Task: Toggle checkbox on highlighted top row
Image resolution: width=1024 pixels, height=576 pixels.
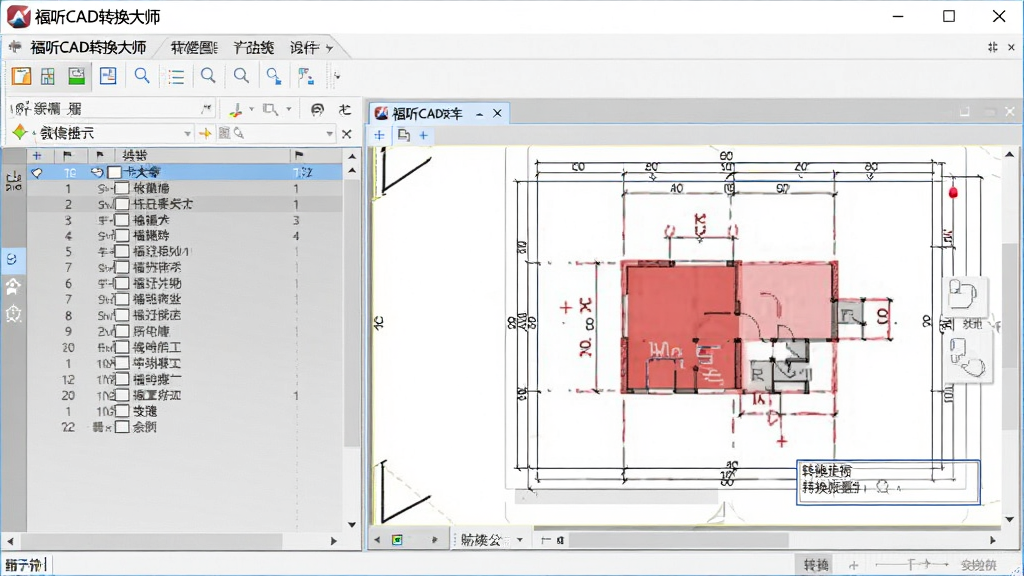Action: pos(115,172)
